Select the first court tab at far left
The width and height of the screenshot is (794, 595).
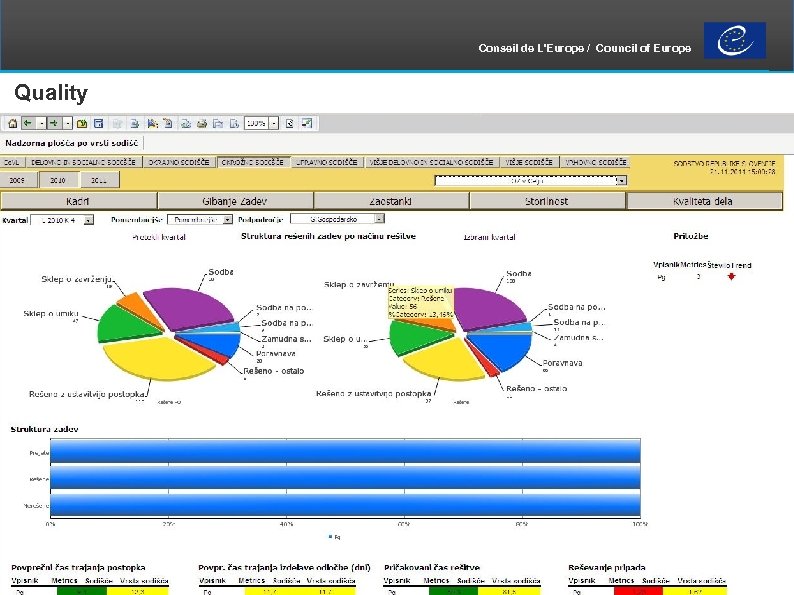tap(12, 162)
